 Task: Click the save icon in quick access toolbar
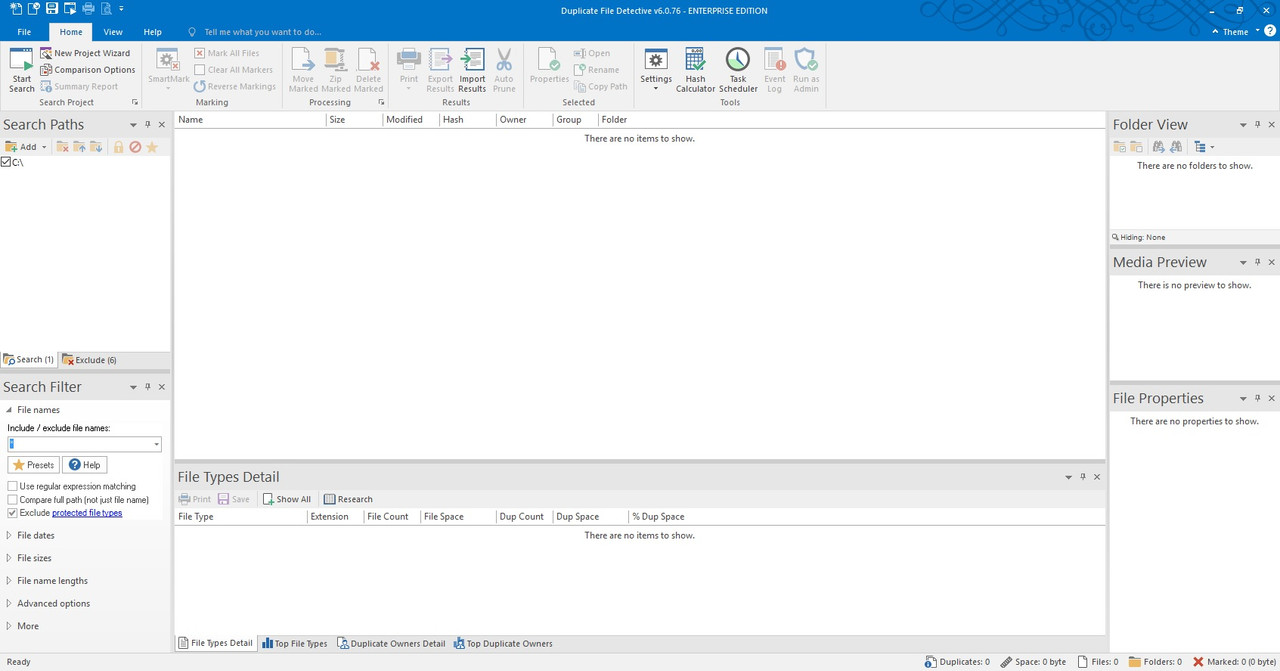pyautogui.click(x=53, y=8)
